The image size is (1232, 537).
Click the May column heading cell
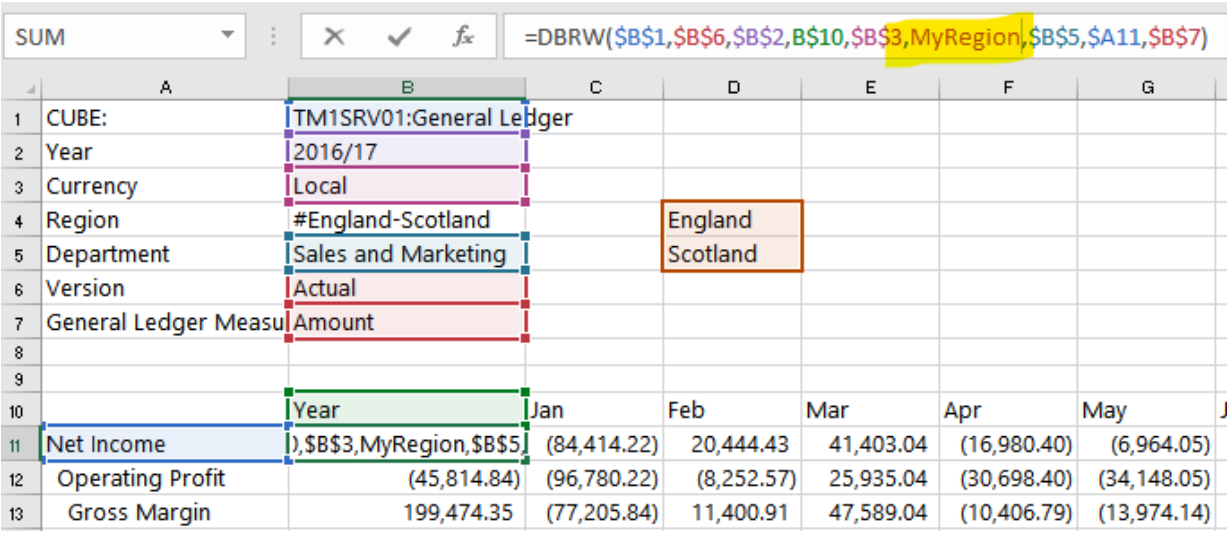[1146, 410]
